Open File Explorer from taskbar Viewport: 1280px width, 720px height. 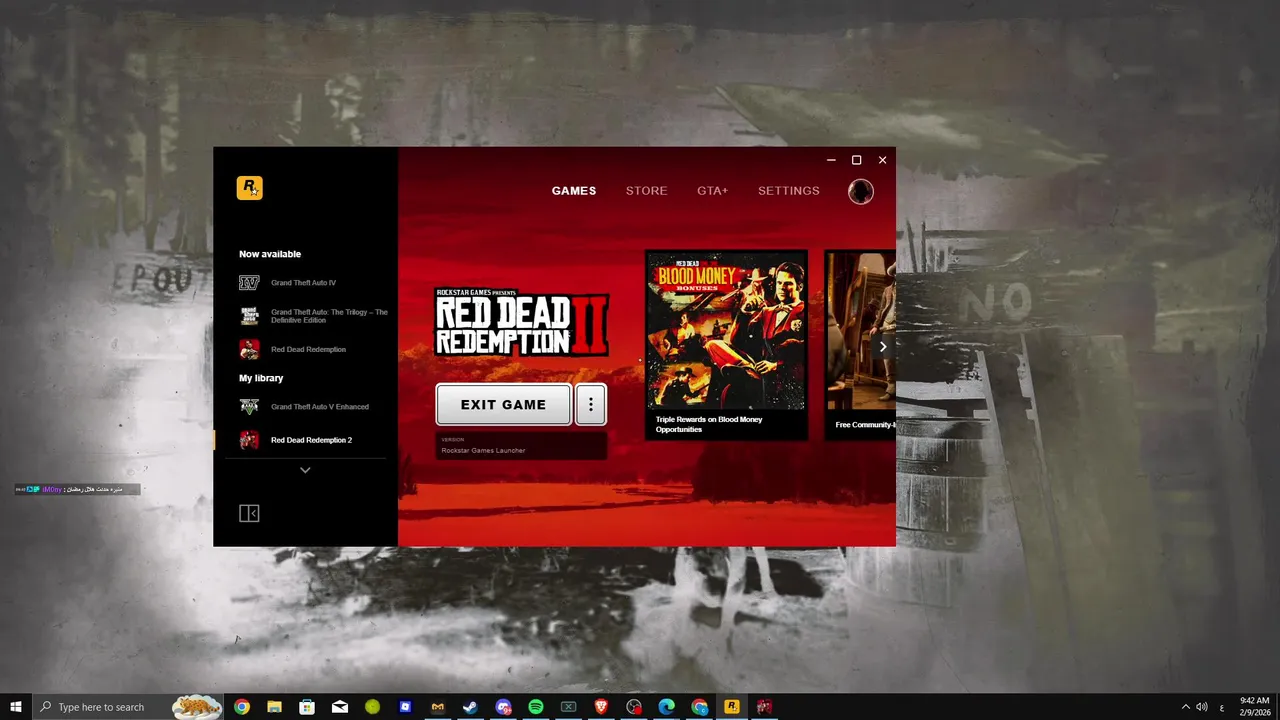pyautogui.click(x=274, y=707)
